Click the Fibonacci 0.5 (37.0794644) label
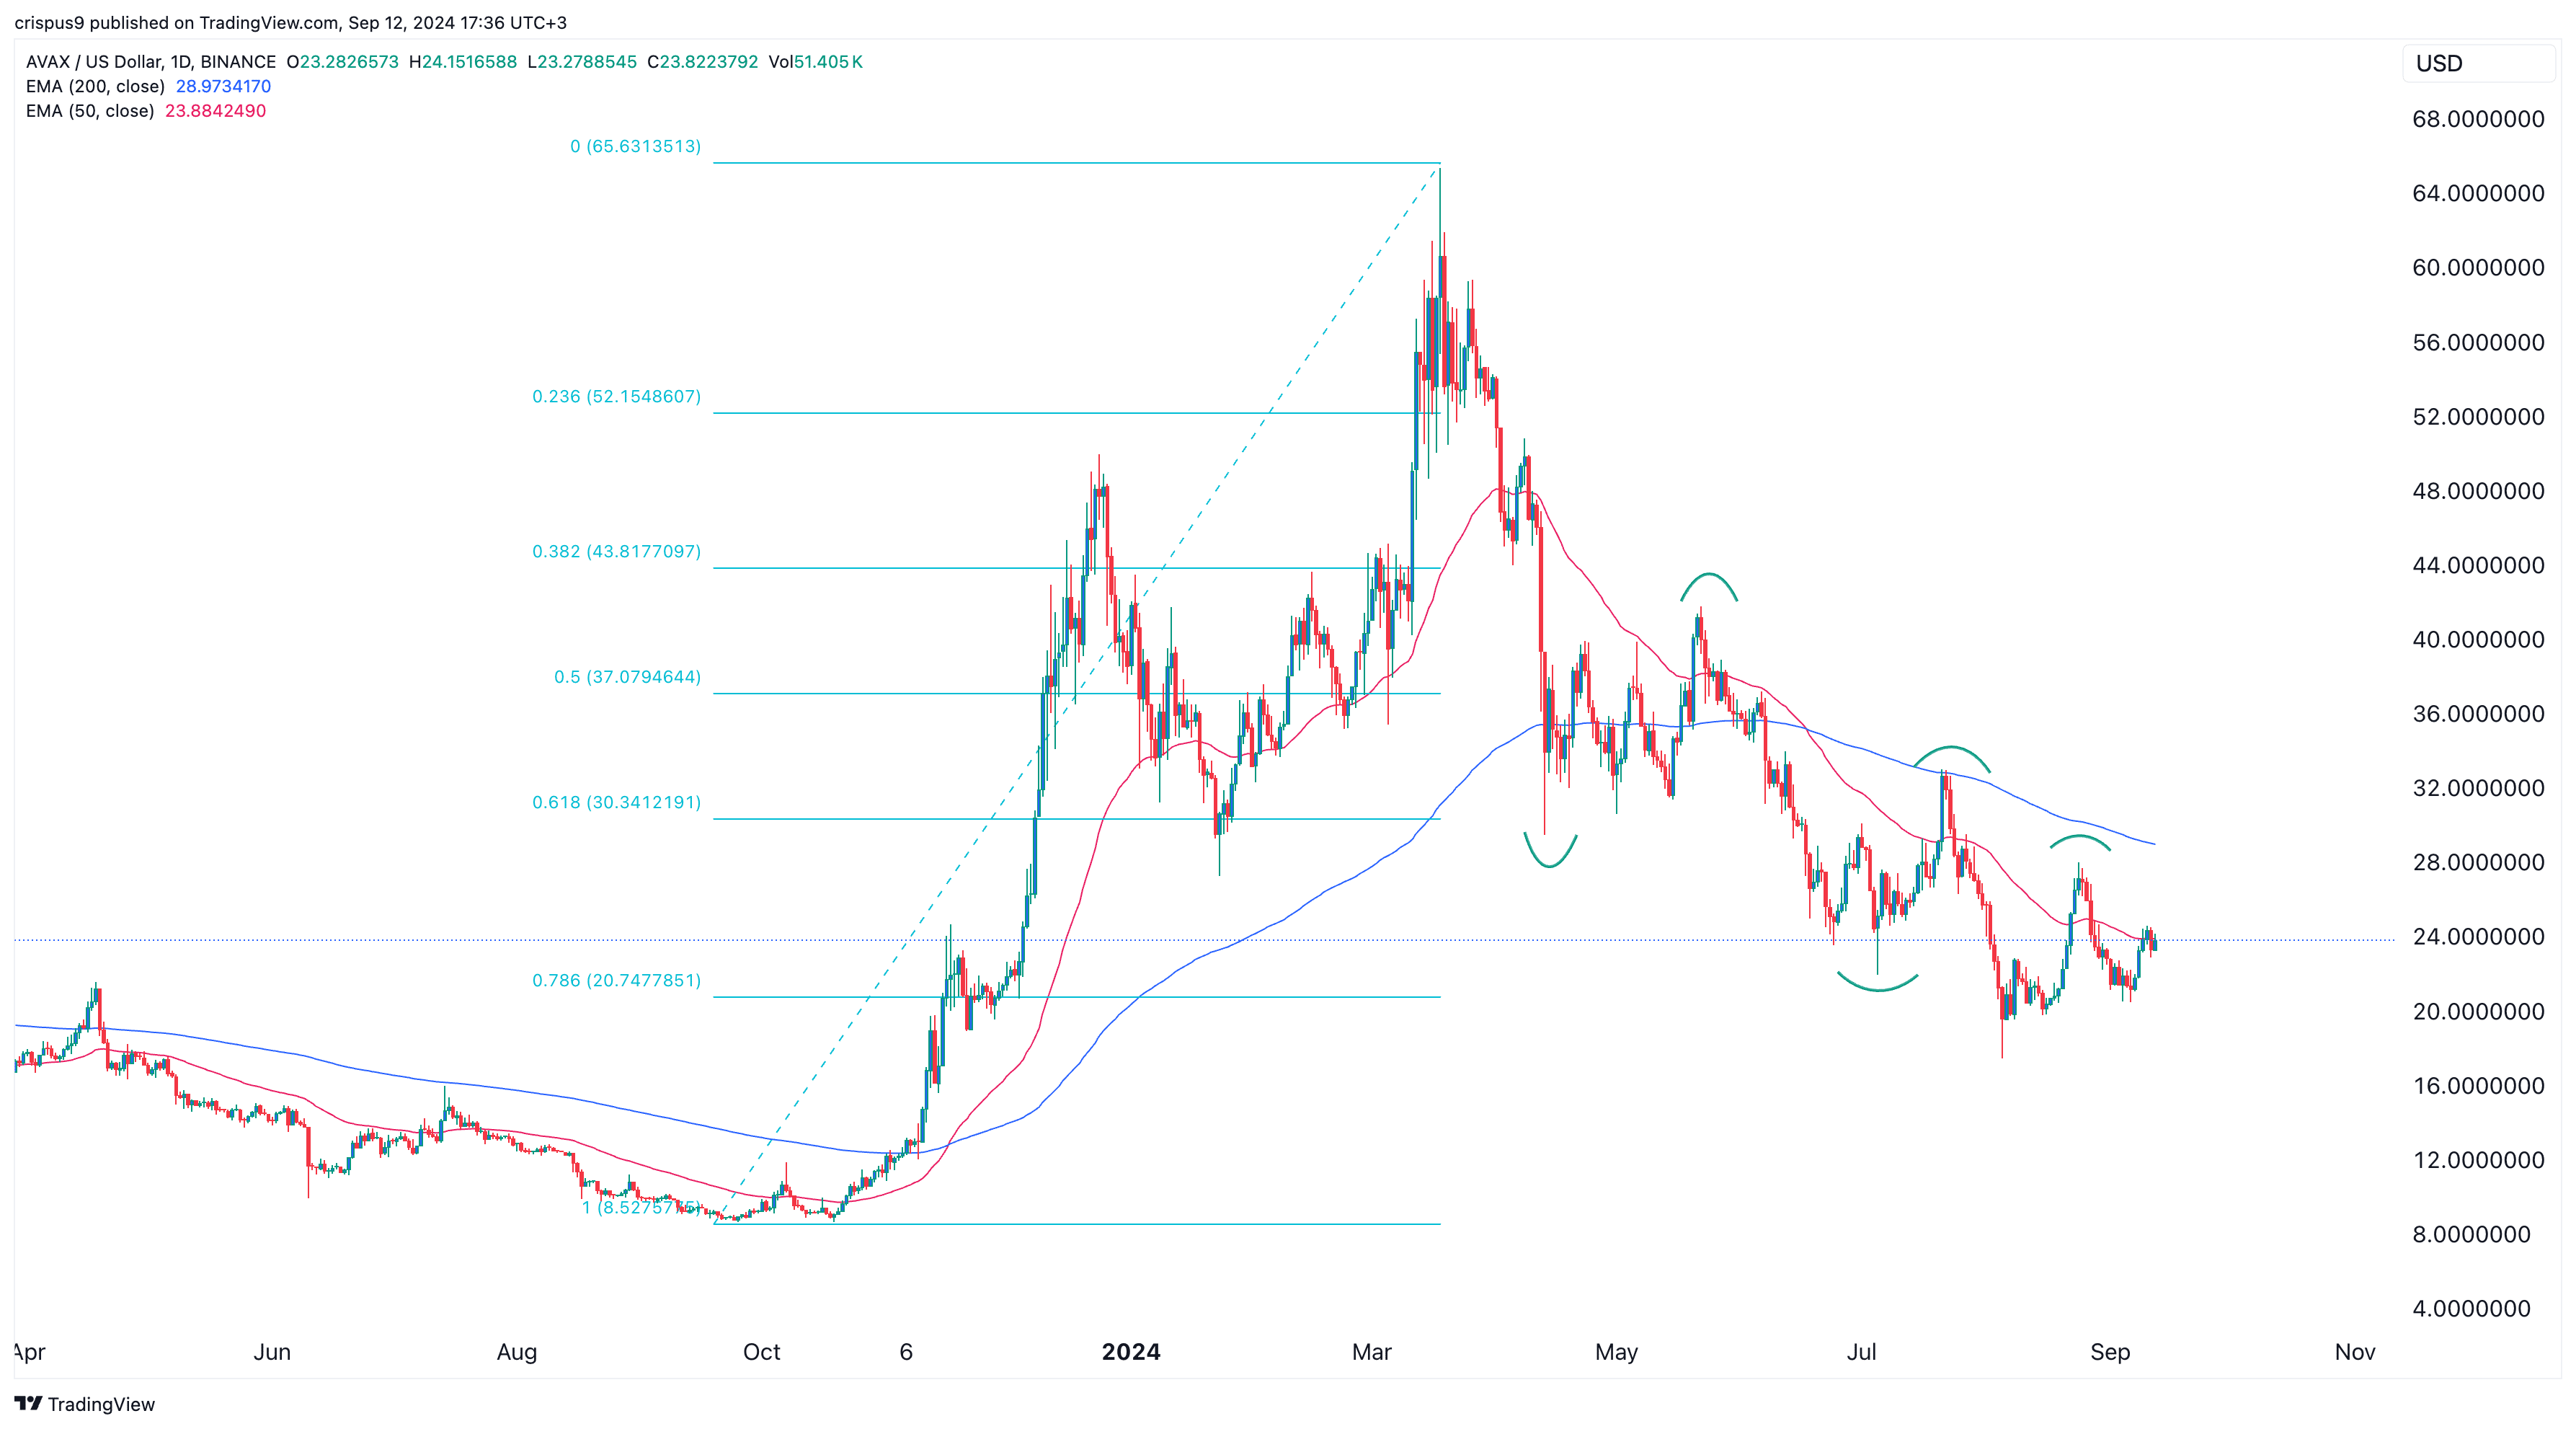This screenshot has width=2576, height=1429. click(627, 677)
